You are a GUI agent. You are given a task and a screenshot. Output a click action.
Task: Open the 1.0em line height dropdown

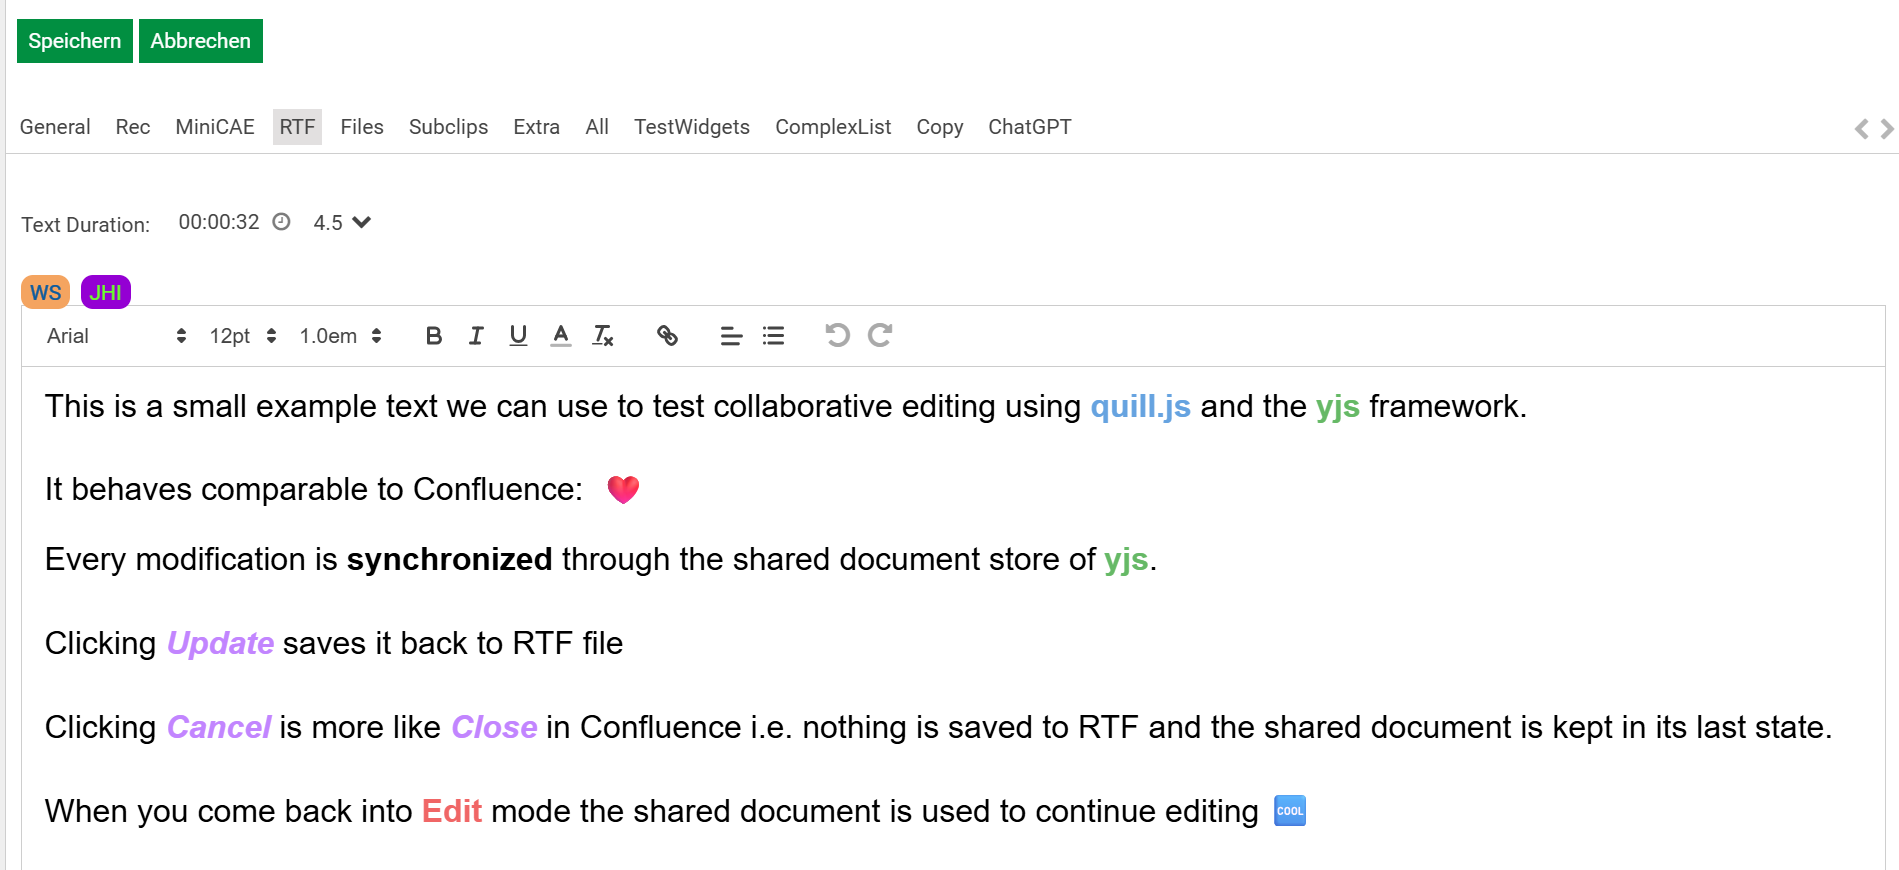point(340,336)
